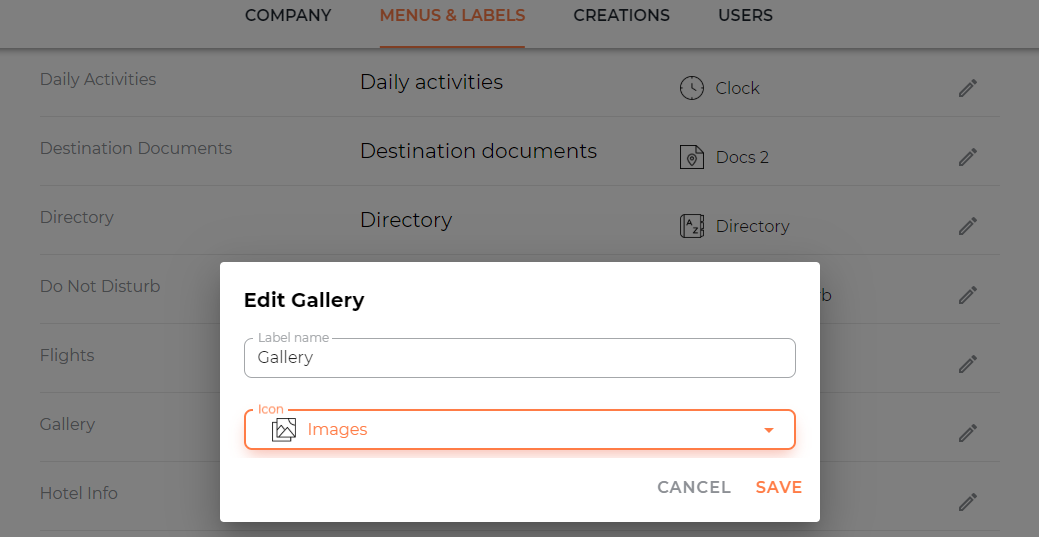This screenshot has height=537, width=1039.
Task: Click the pencil edit icon for Daily Activities
Action: [967, 88]
